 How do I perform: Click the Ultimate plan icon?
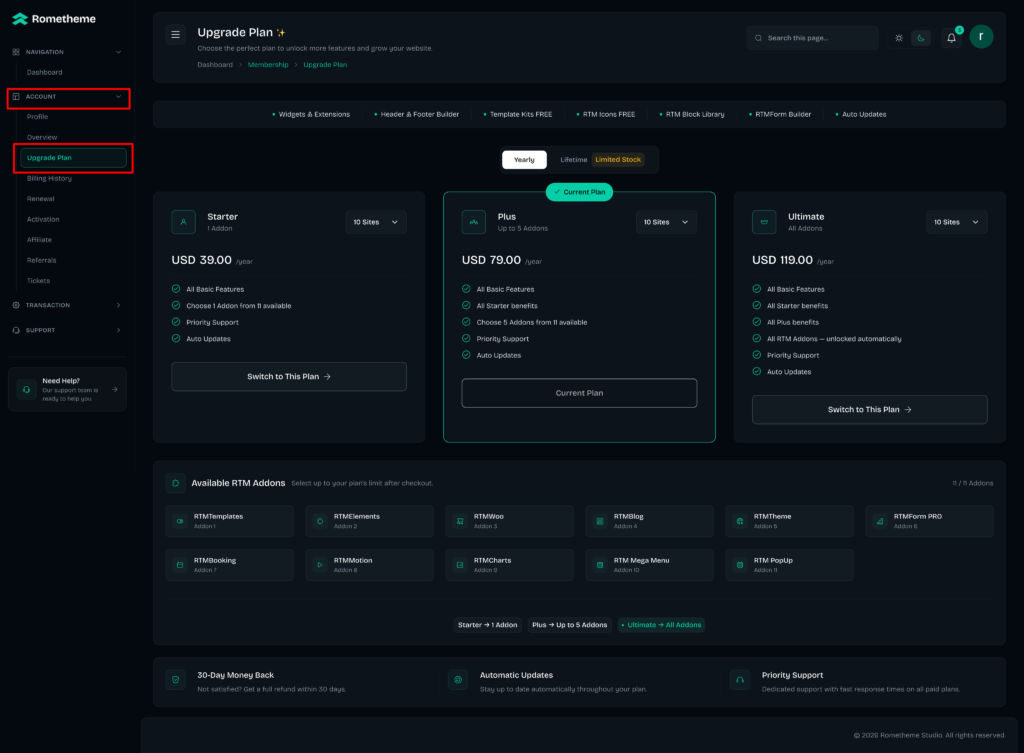click(x=764, y=222)
